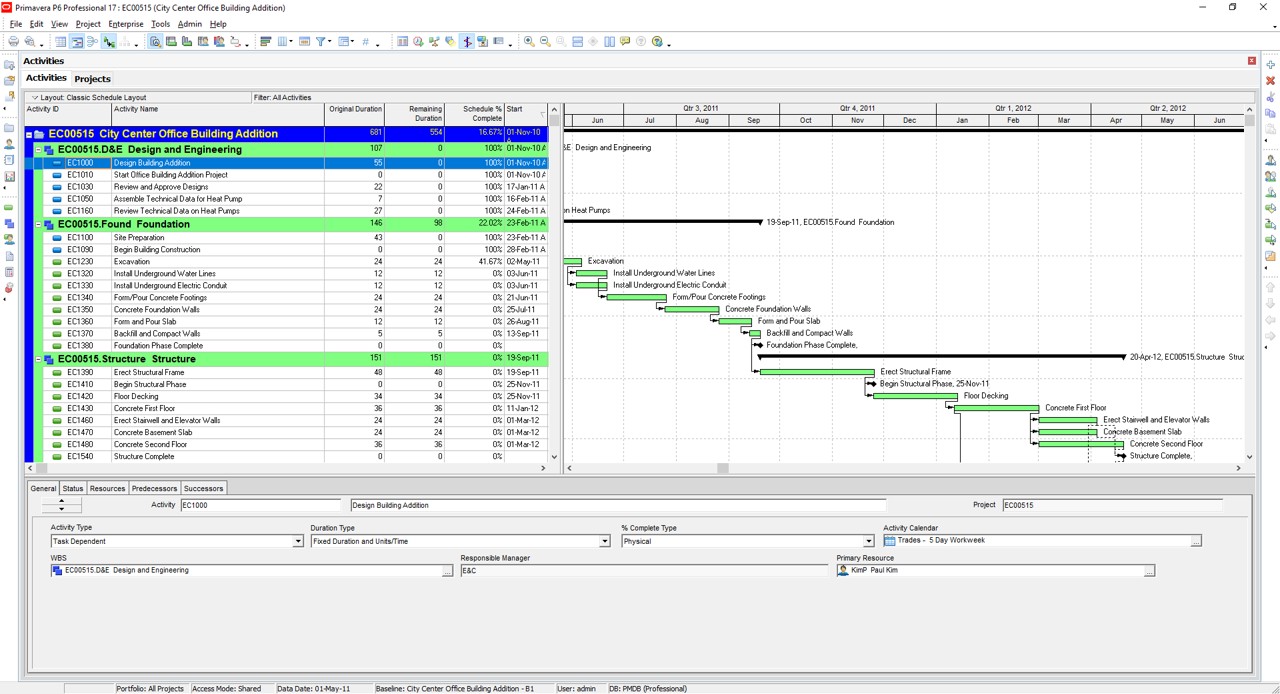Click the Help question mark icon

(657, 42)
